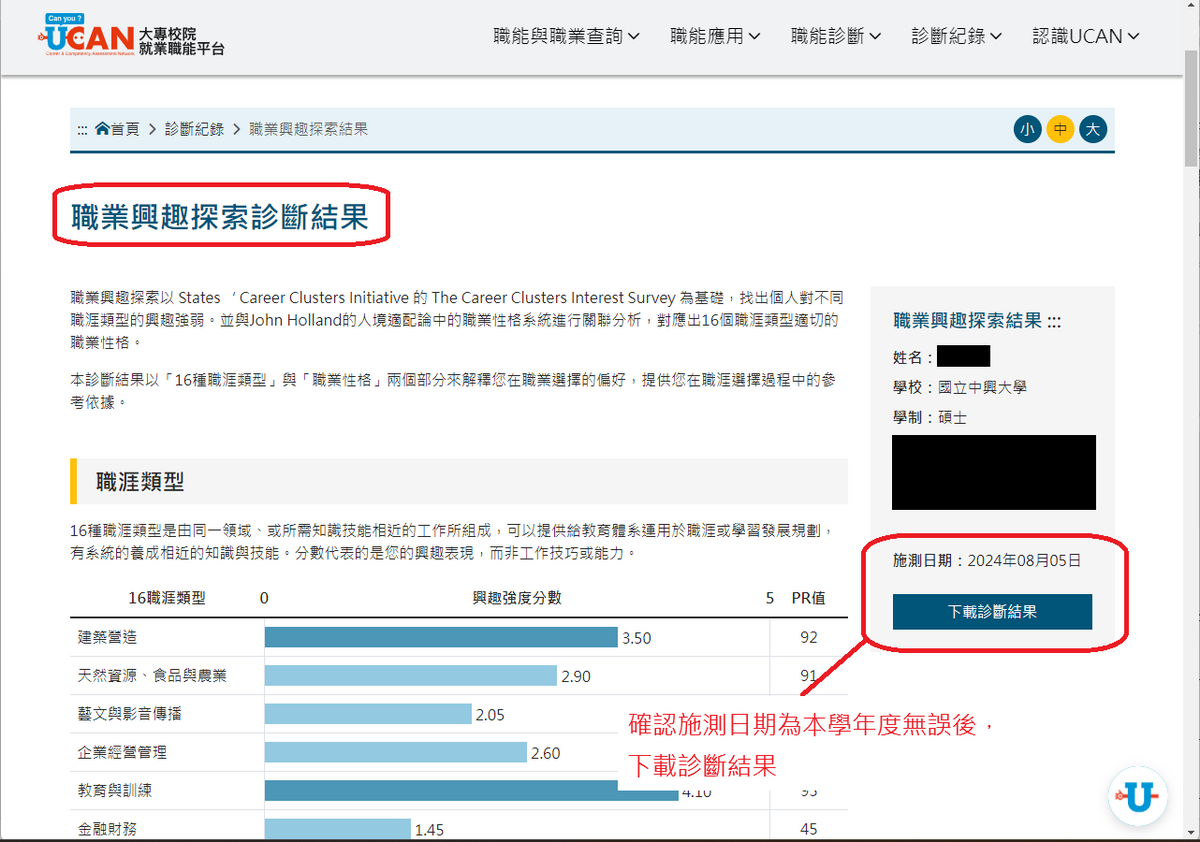
Task: Expand the 職能應用 menu
Action: click(715, 36)
